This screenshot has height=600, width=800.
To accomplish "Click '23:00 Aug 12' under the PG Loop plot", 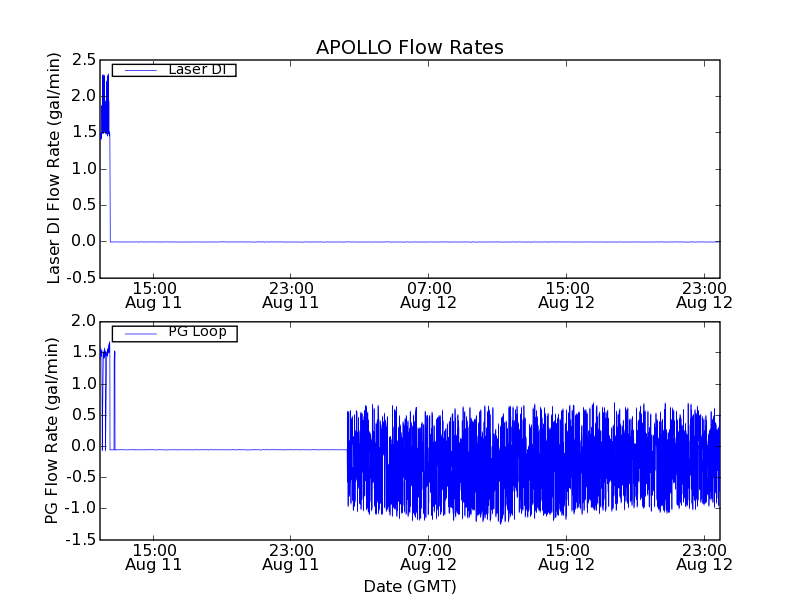I will (704, 558).
